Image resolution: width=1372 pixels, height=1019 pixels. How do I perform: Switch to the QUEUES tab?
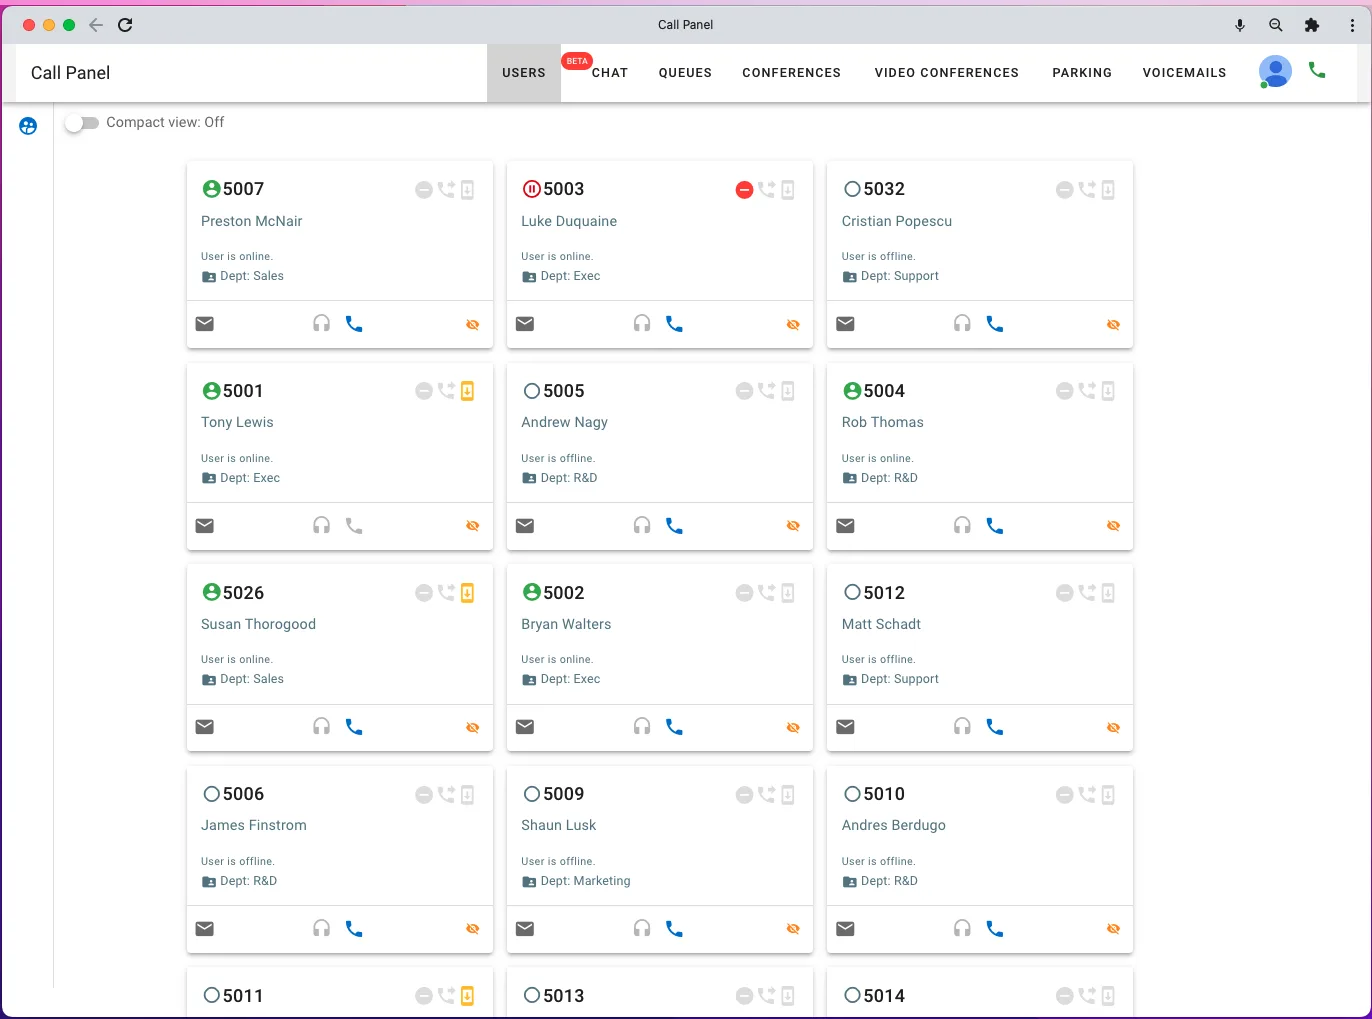685,73
